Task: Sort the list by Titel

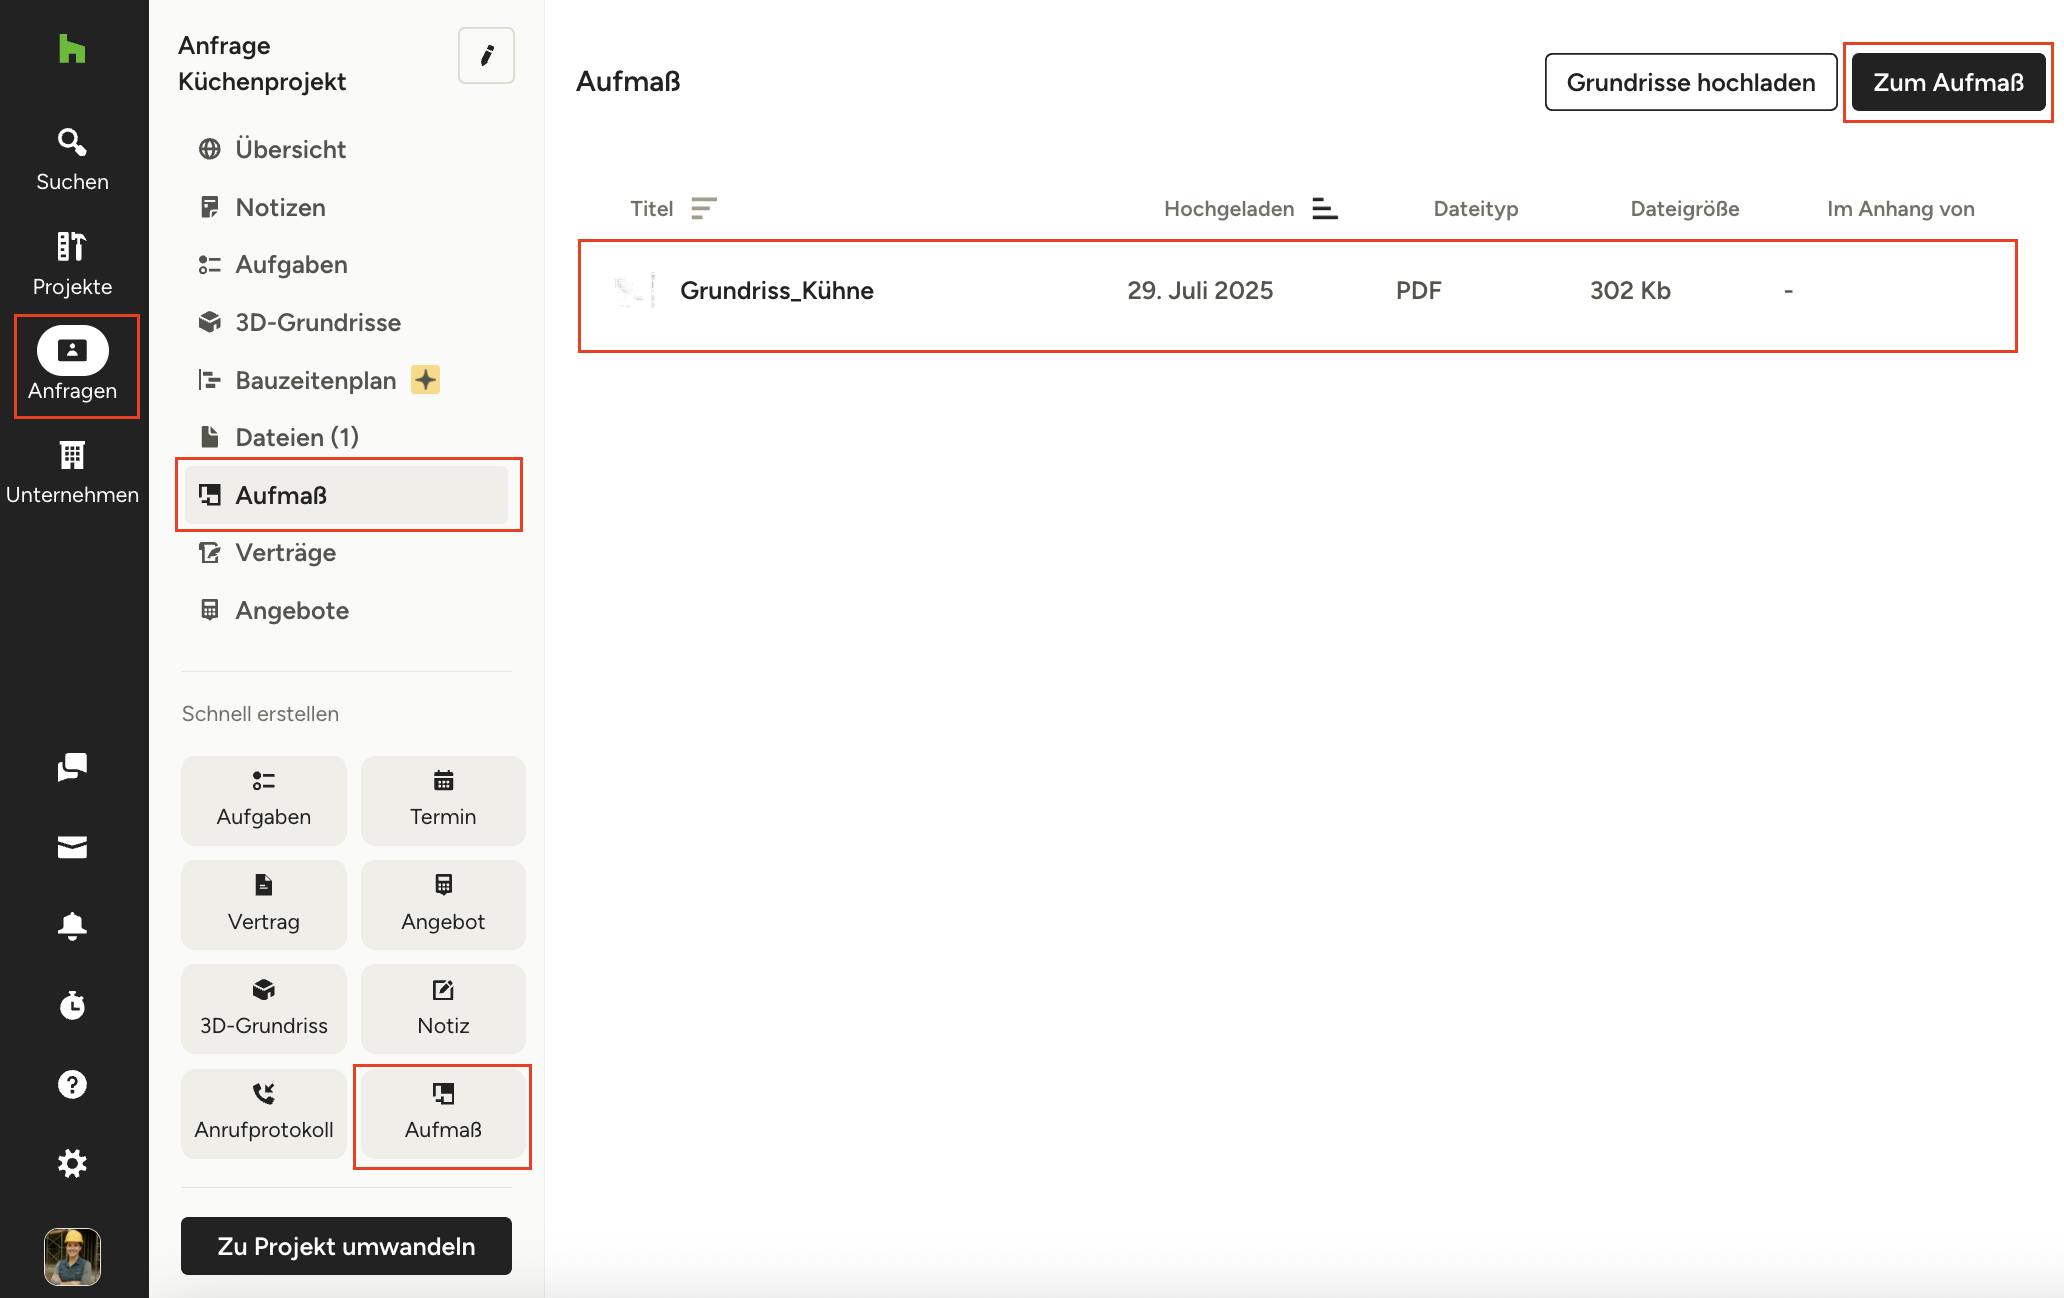Action: coord(703,208)
